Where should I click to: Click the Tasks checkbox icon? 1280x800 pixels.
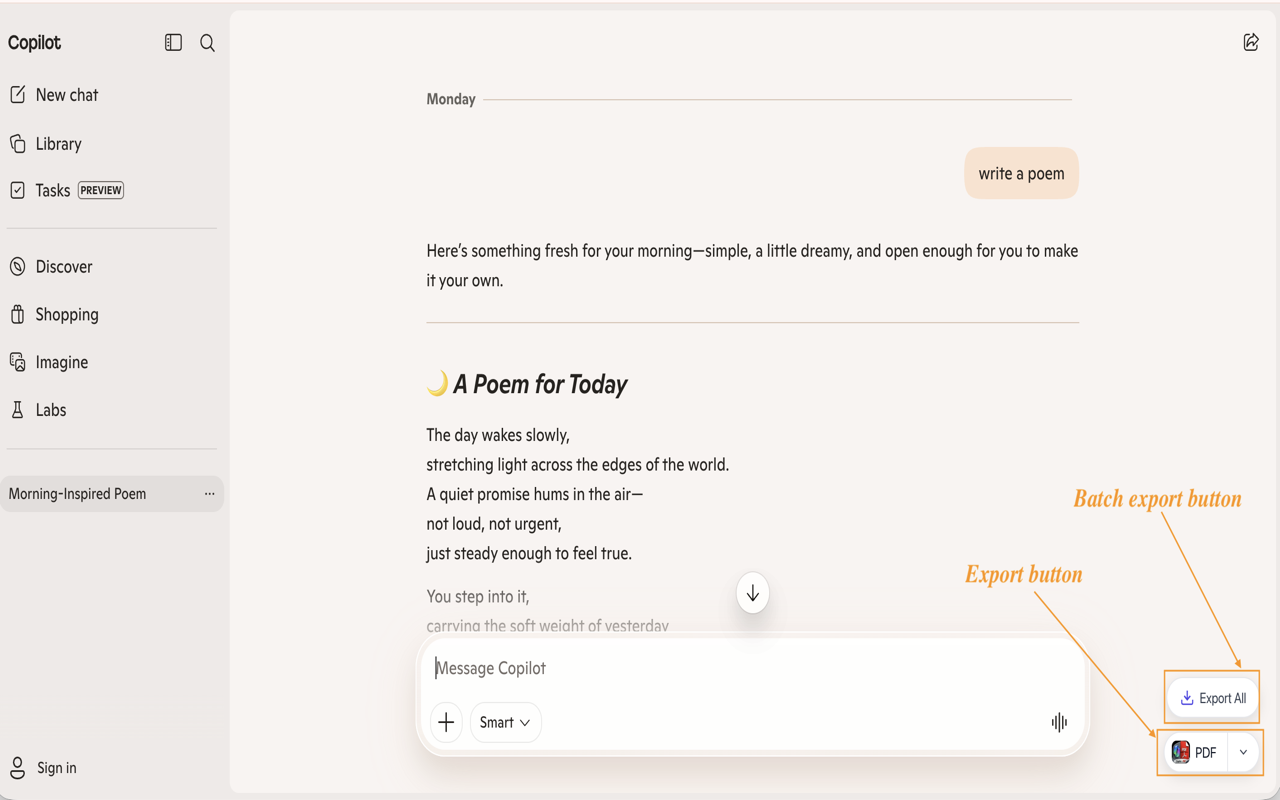18,190
